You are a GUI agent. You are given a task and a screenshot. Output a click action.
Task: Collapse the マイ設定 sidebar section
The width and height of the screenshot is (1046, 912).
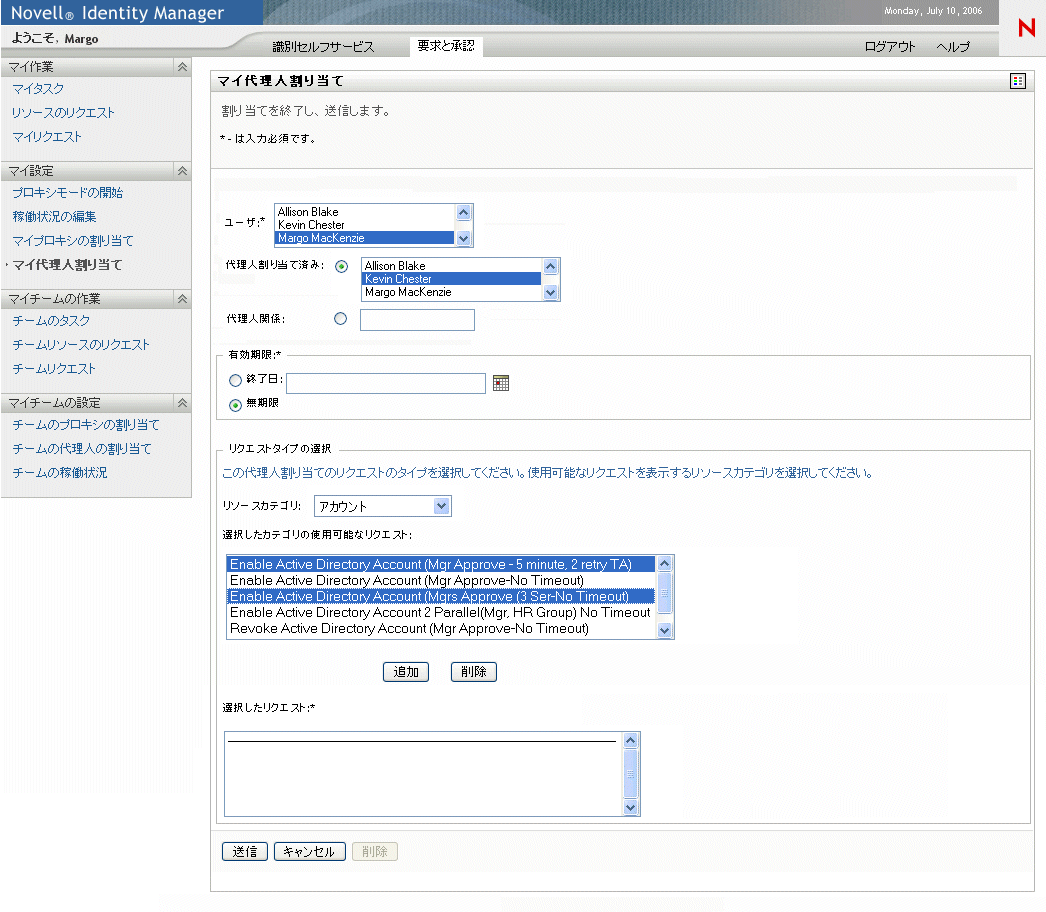coord(182,171)
